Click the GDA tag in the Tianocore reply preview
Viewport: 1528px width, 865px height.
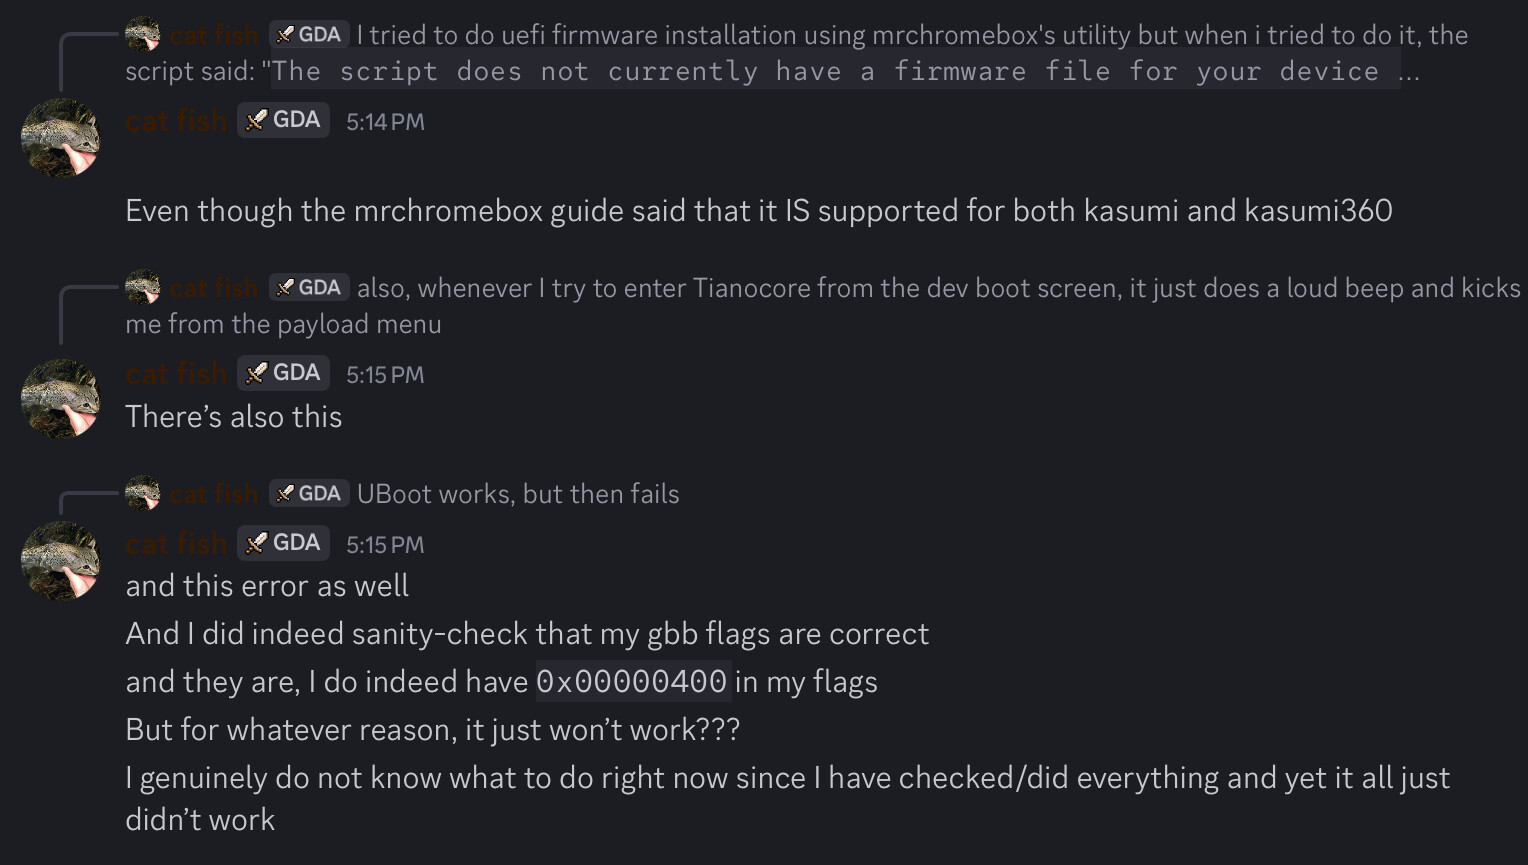[309, 288]
